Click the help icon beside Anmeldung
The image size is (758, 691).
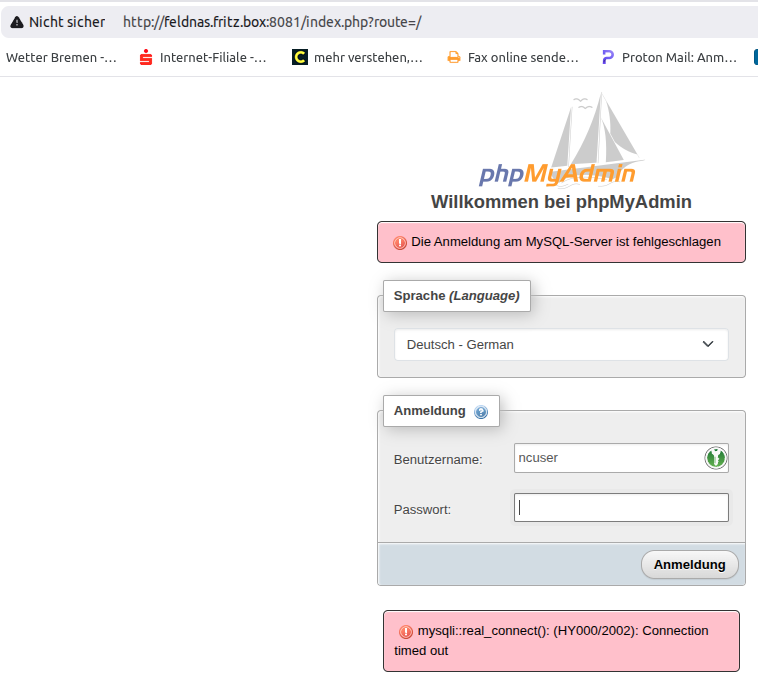[x=481, y=412]
